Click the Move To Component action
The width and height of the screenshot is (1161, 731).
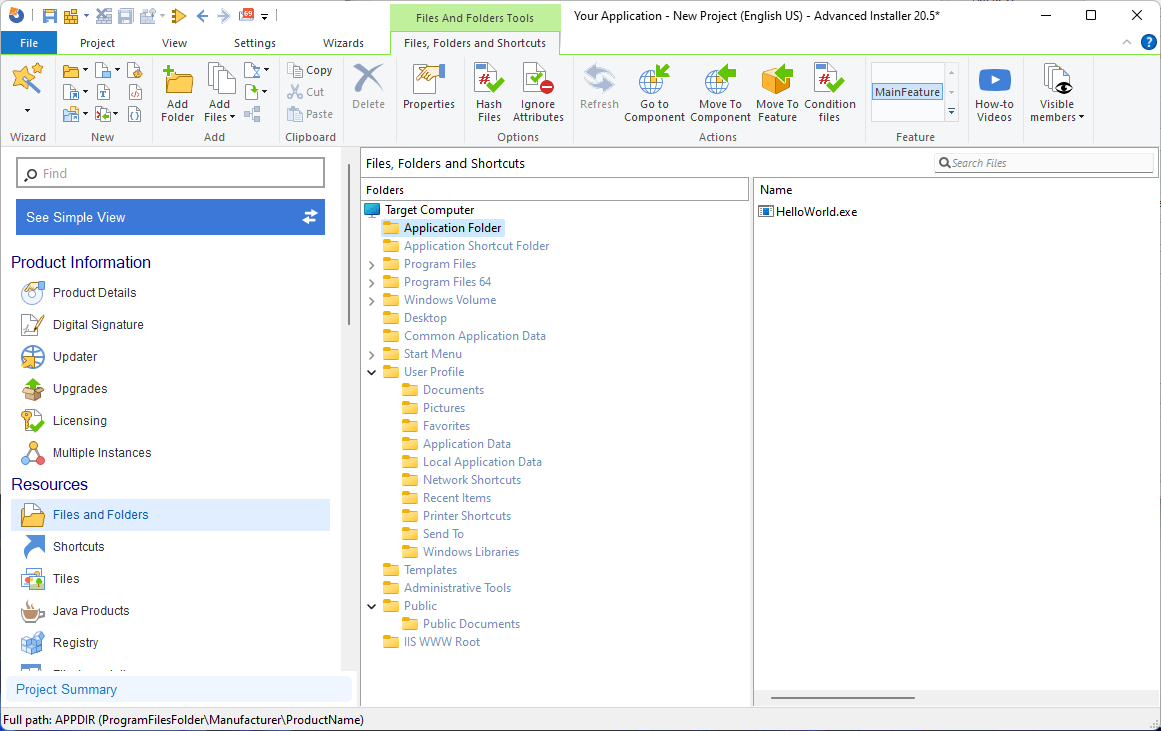click(x=720, y=93)
